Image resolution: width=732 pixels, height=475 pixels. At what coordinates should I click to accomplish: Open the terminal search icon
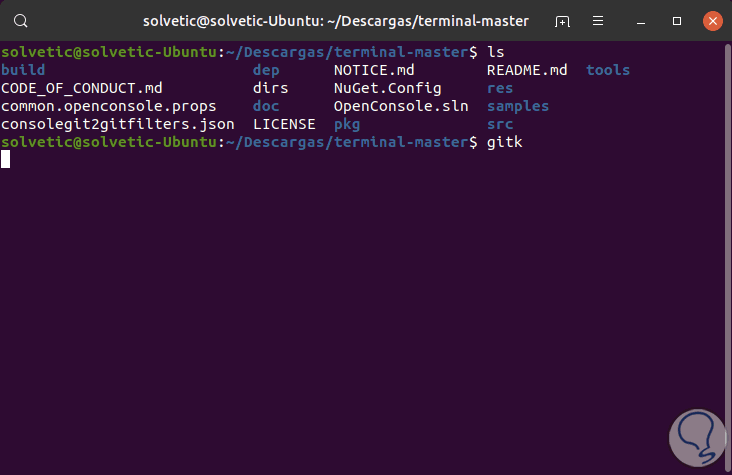(x=22, y=20)
